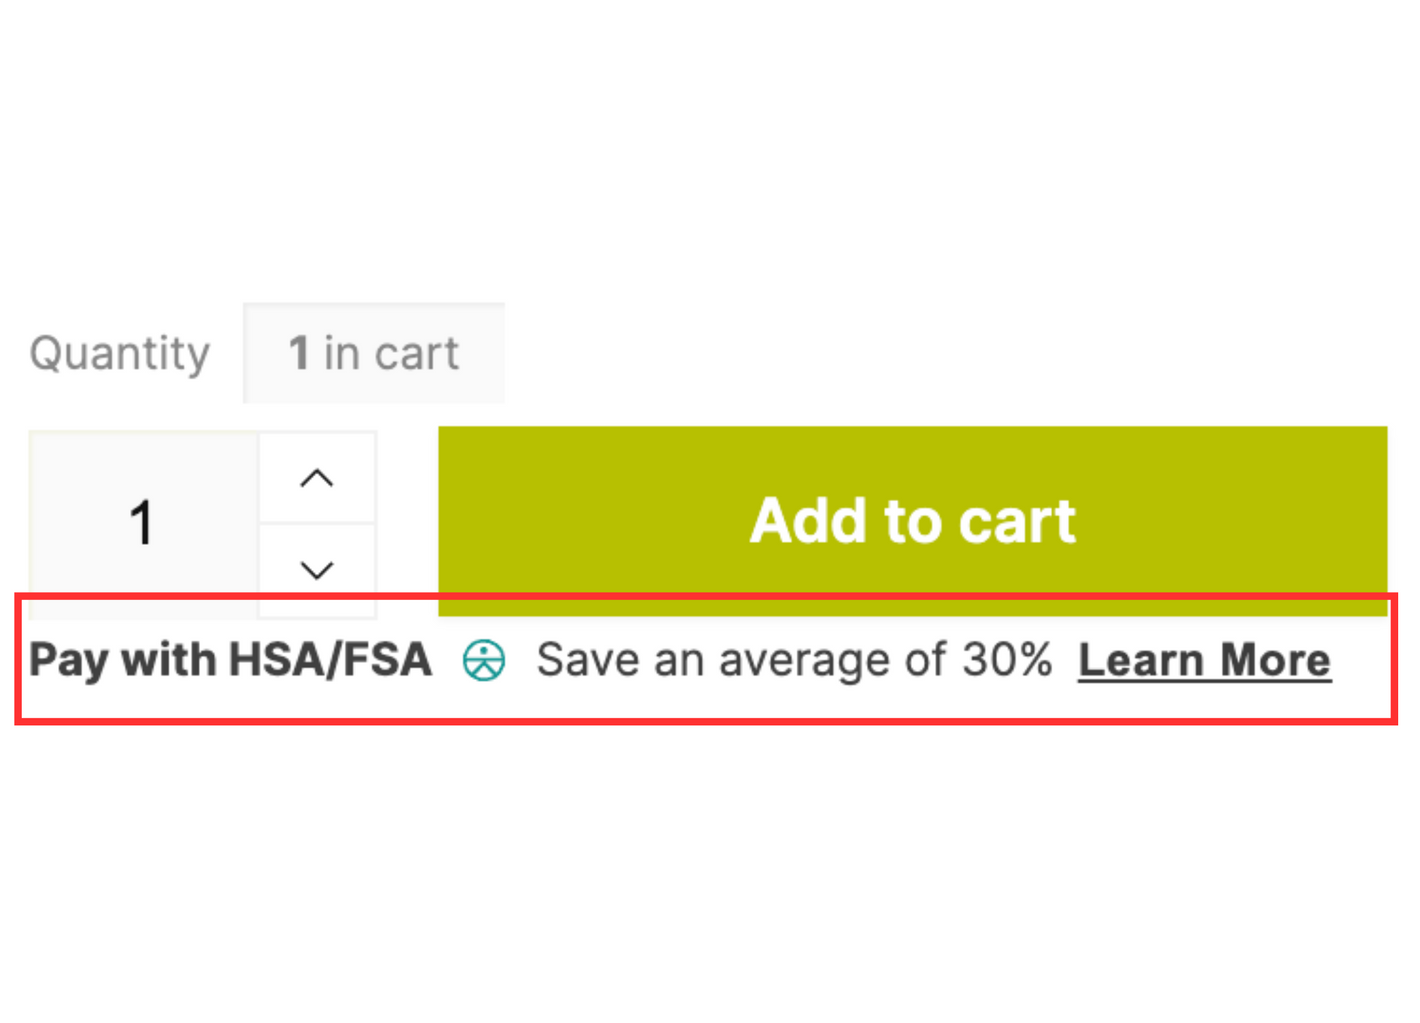Viewport: 1420px width, 1023px height.
Task: Click the "1 in cart" badge
Action: tap(374, 353)
